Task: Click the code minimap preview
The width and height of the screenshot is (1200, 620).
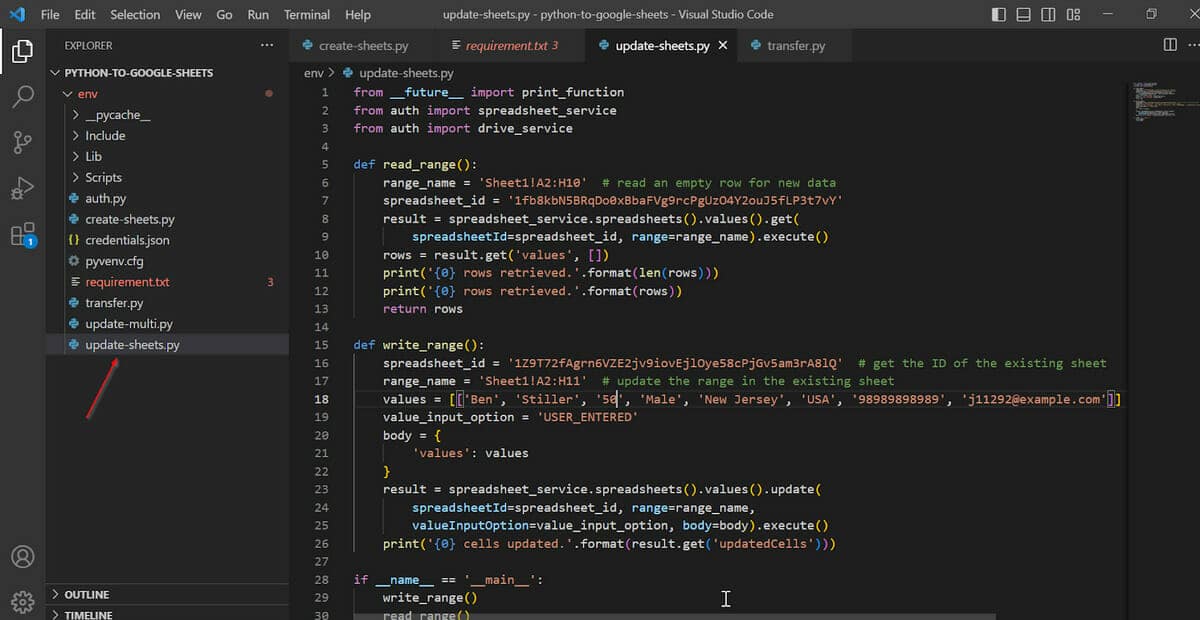Action: (1158, 100)
